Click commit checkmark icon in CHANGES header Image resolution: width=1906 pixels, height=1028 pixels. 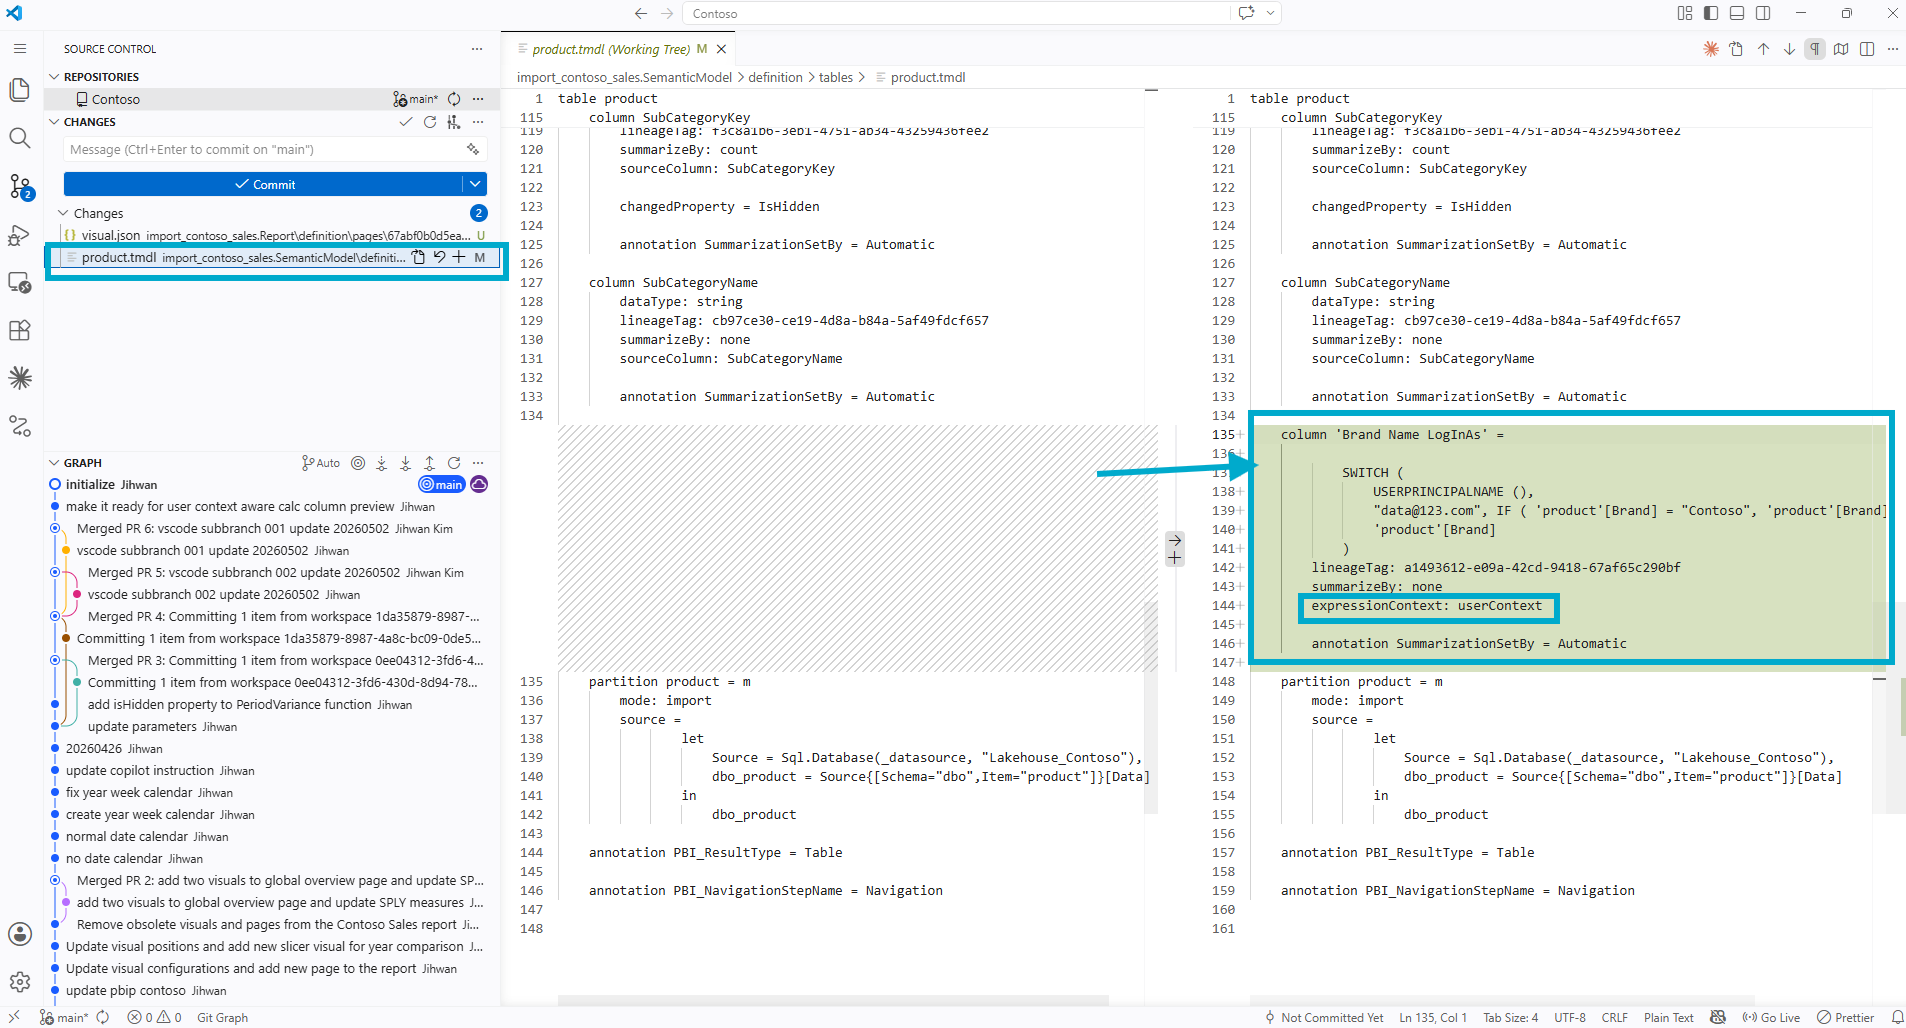(x=405, y=122)
